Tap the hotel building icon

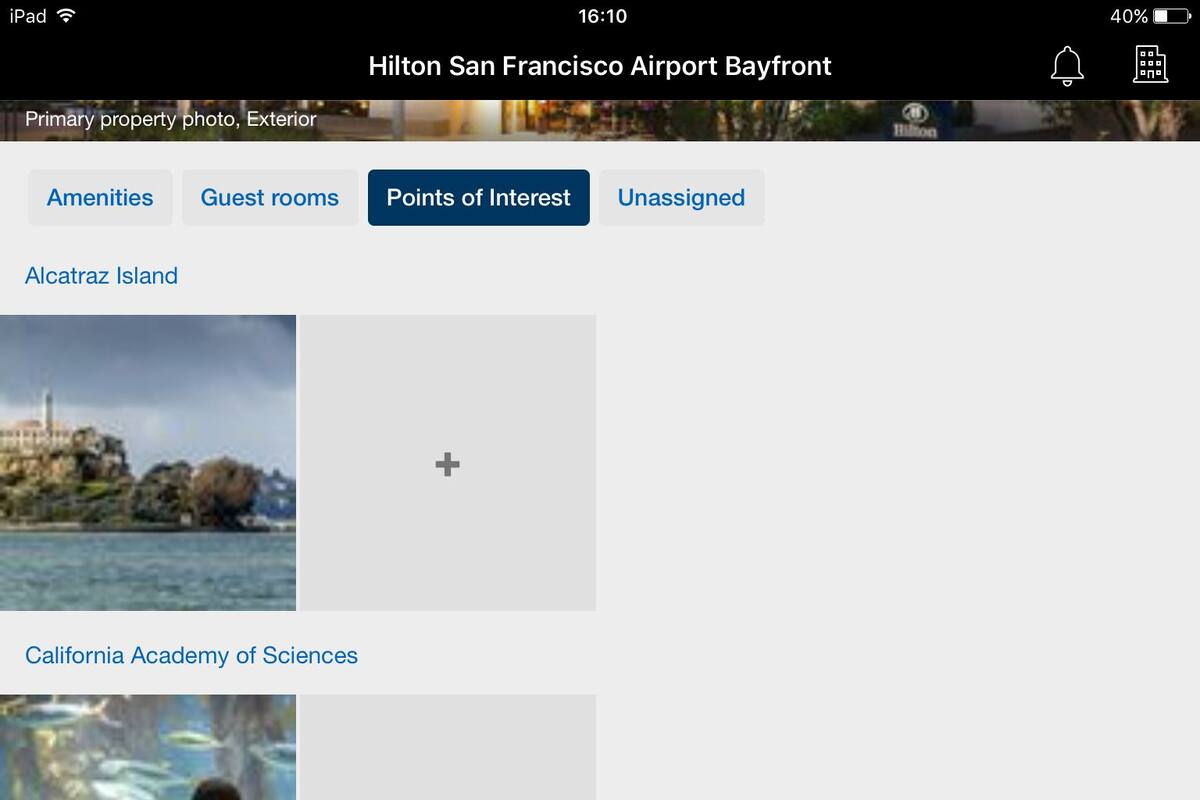pyautogui.click(x=1150, y=65)
